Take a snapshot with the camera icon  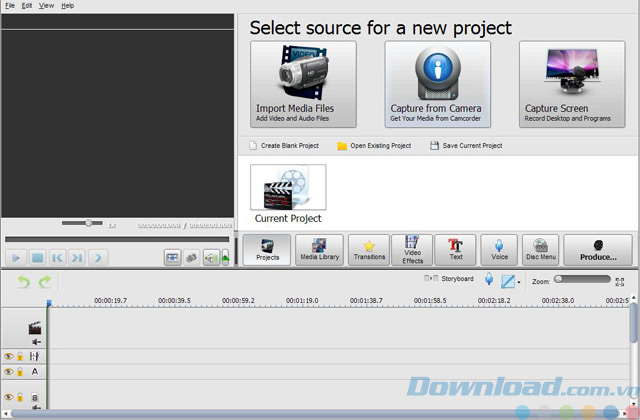pos(191,258)
